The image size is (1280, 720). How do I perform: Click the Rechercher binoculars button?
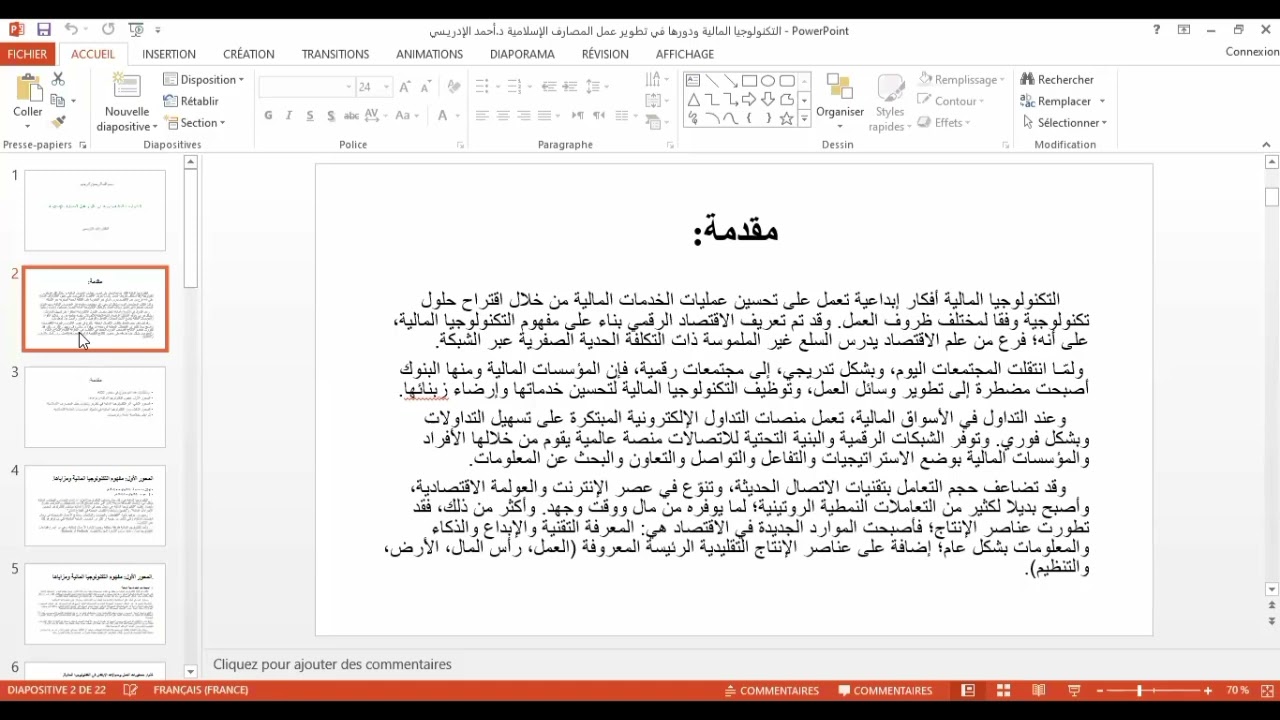[x=1057, y=79]
